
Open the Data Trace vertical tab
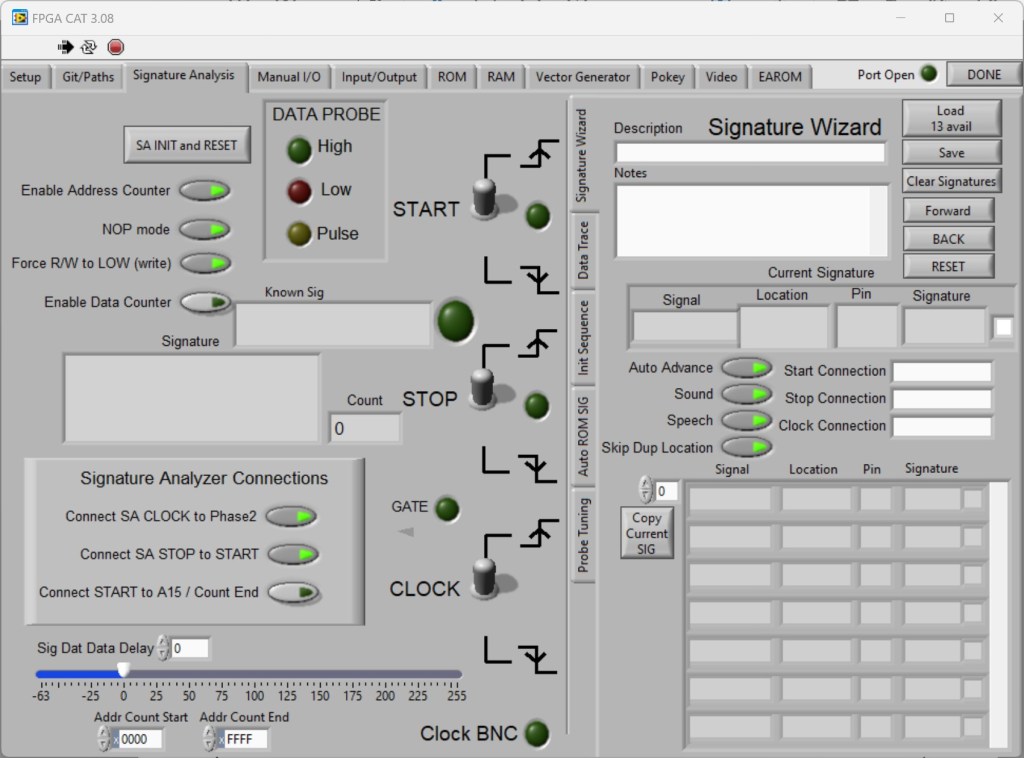pos(584,250)
